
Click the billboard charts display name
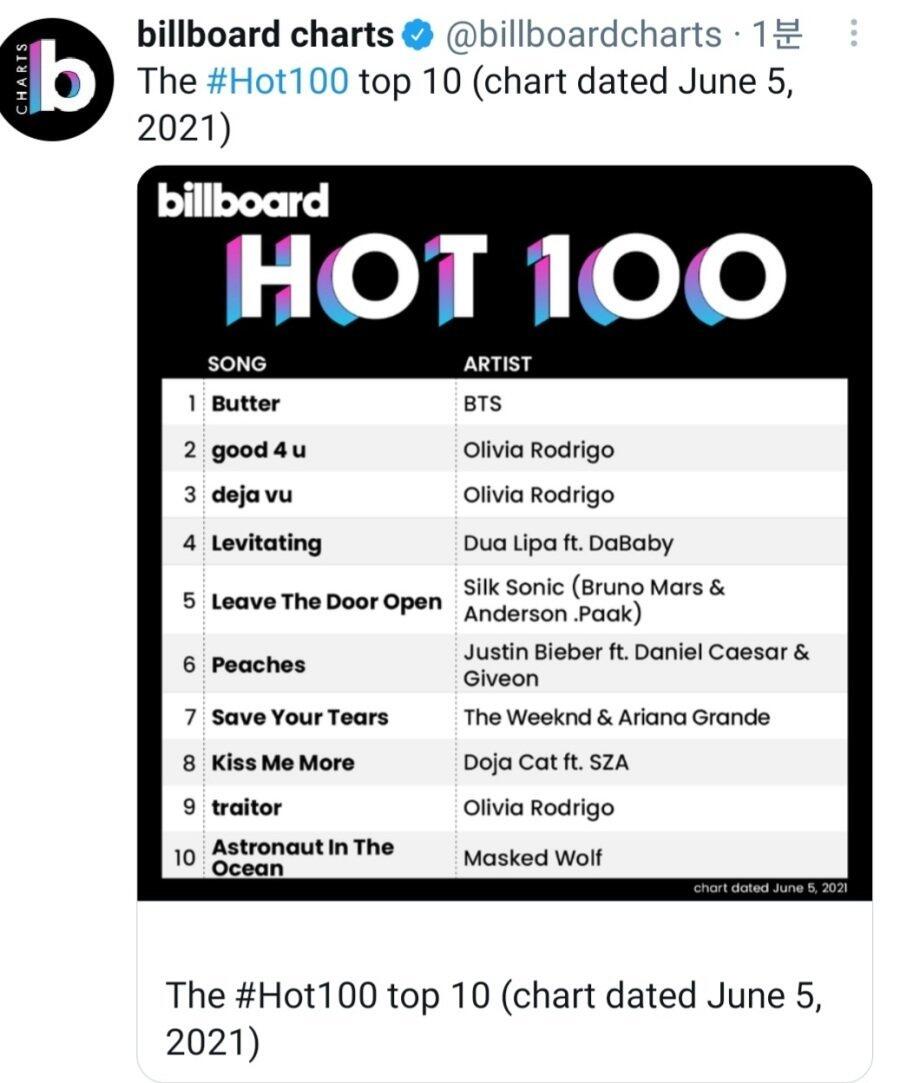tap(265, 36)
